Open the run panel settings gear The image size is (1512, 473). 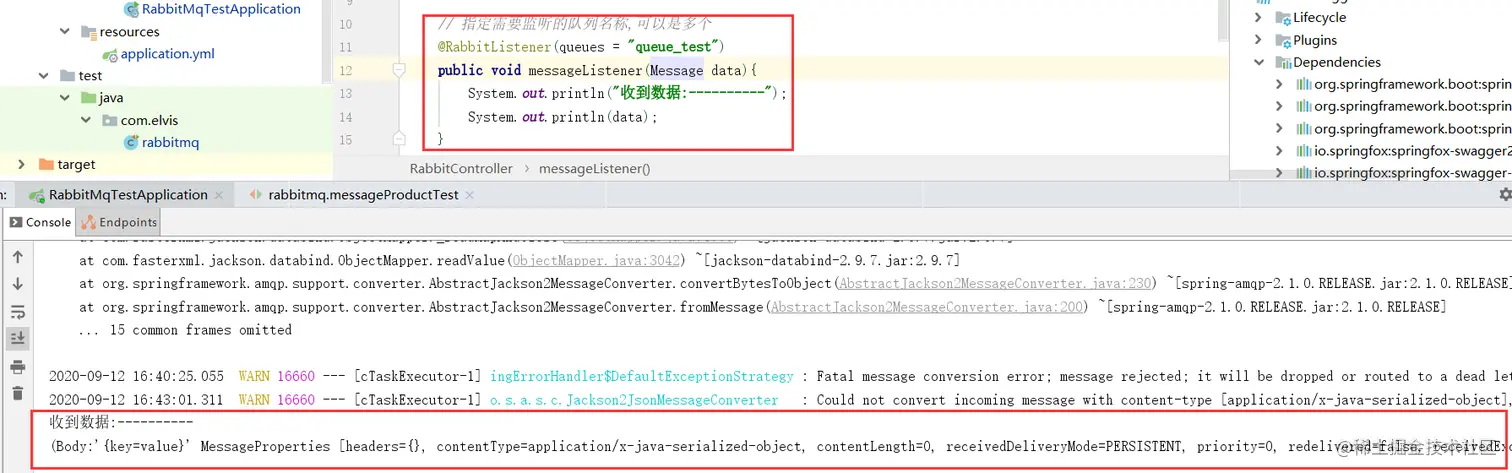[1505, 194]
